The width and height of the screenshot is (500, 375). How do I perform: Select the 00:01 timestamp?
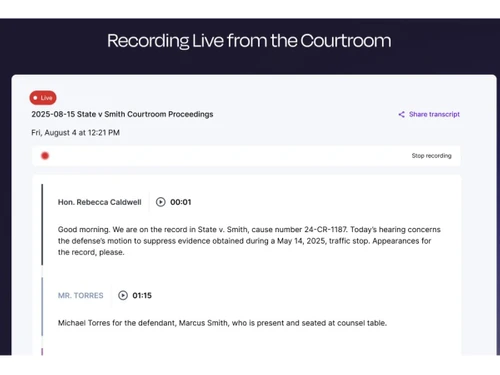pyautogui.click(x=181, y=202)
